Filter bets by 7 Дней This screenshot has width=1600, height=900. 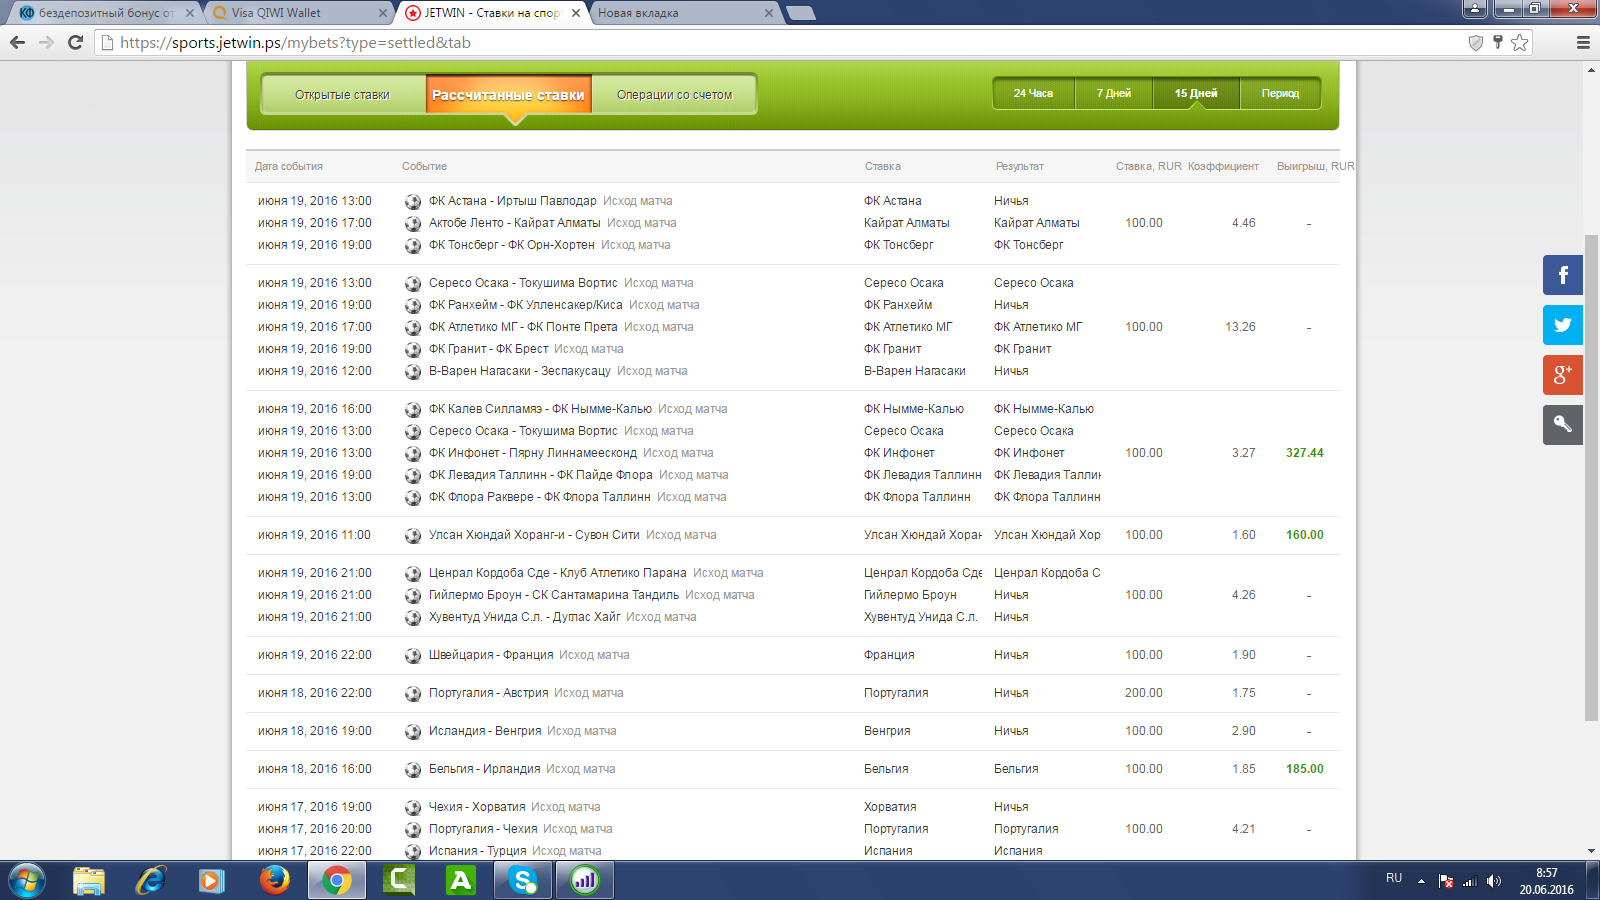pyautogui.click(x=1114, y=93)
